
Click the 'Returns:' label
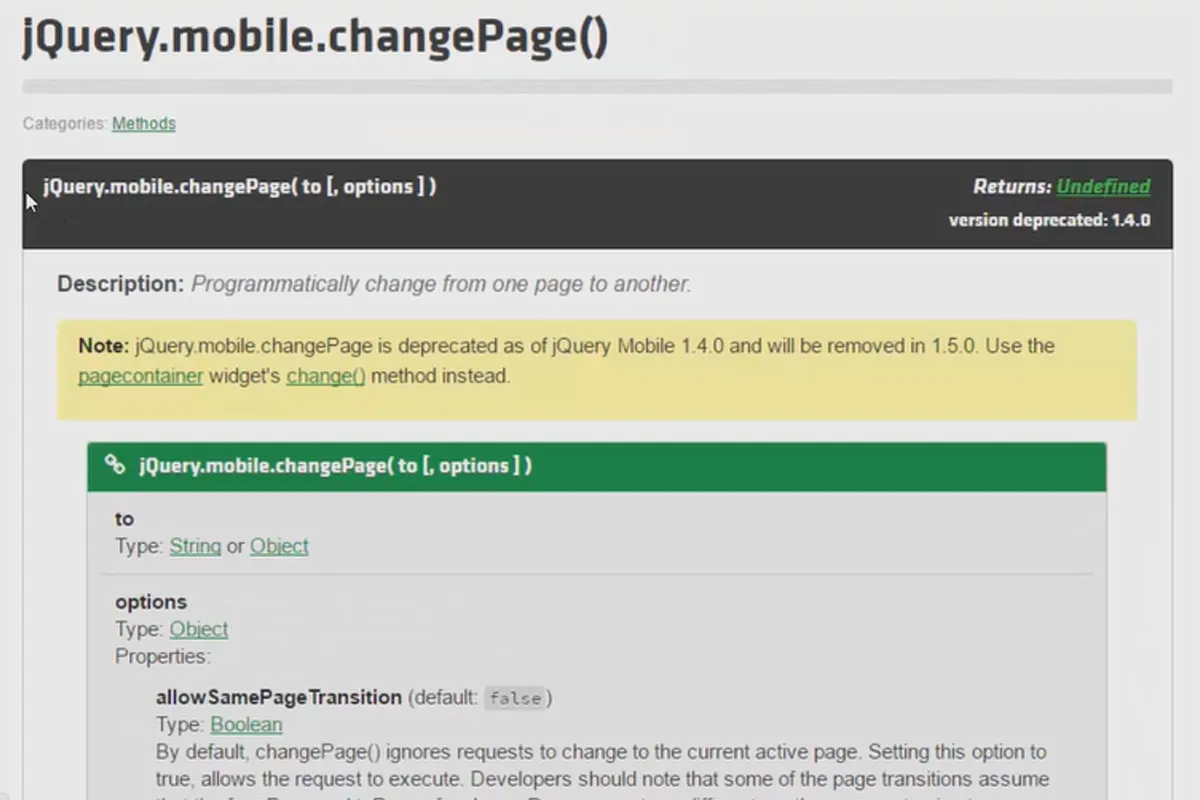[1012, 186]
